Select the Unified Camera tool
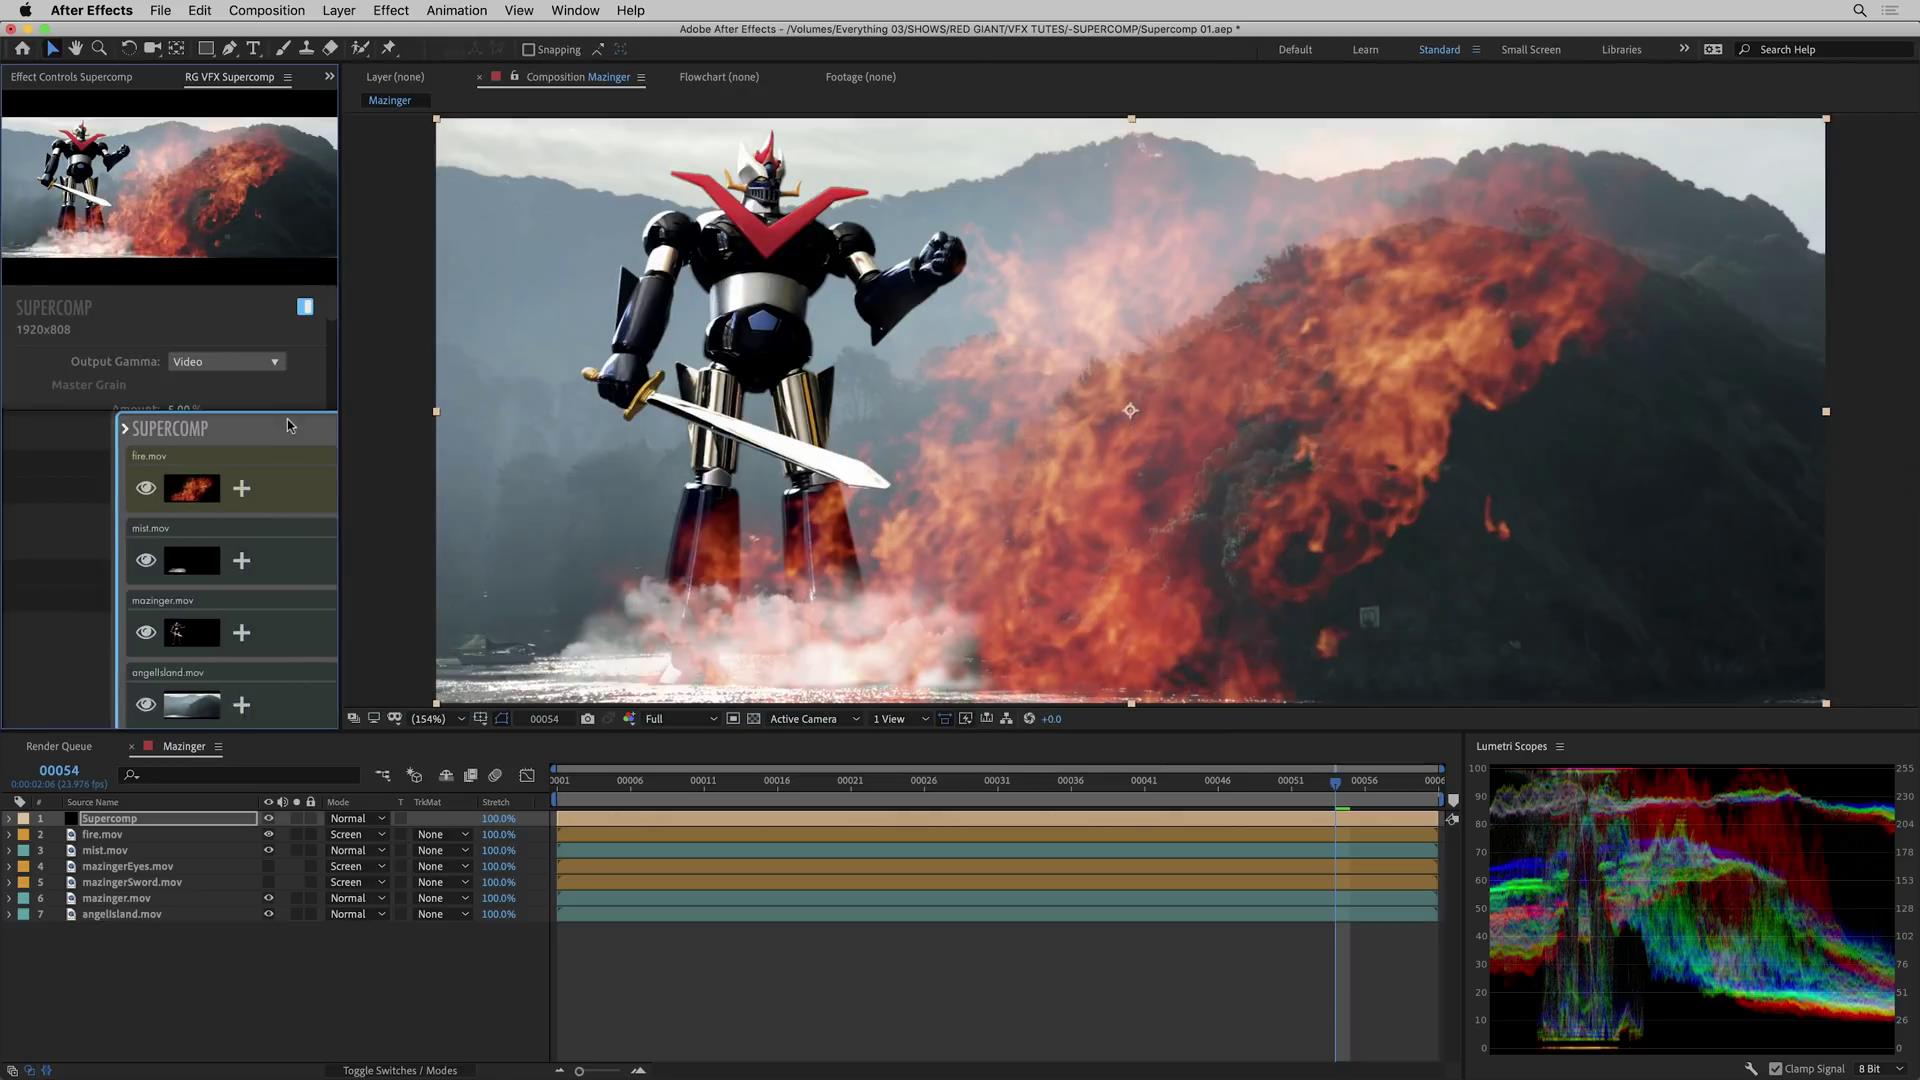Viewport: 1920px width, 1080px height. (152, 48)
